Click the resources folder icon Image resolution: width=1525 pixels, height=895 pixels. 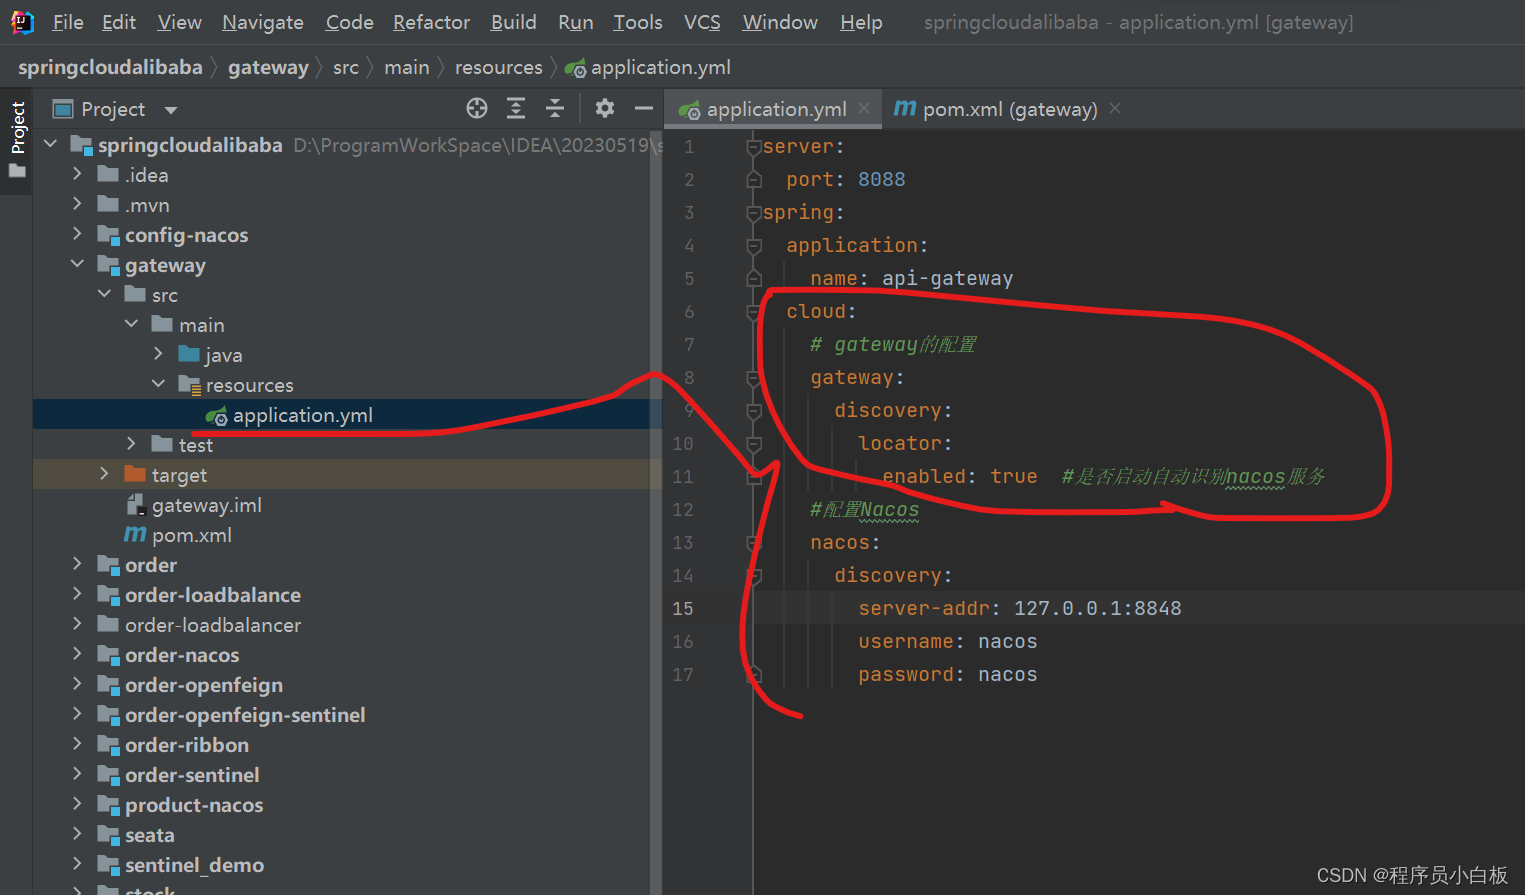pyautogui.click(x=189, y=385)
